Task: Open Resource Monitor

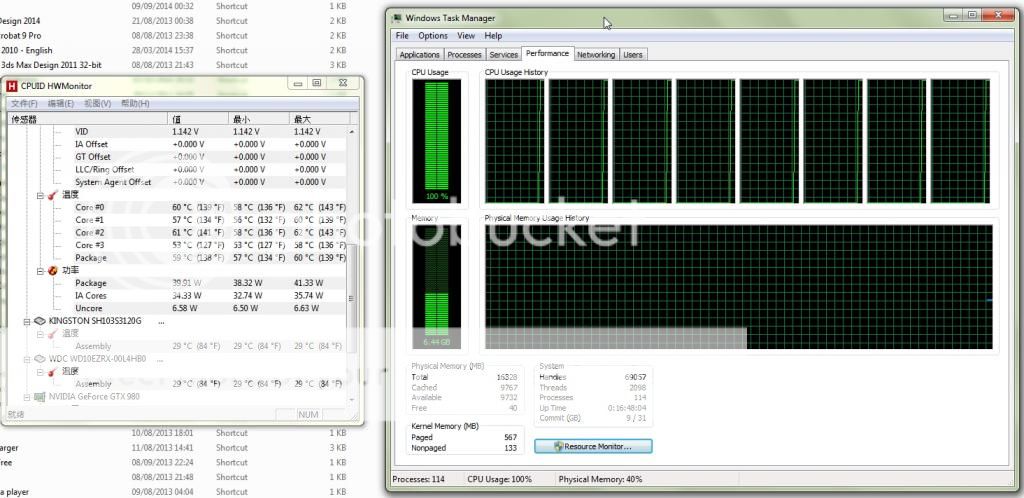Action: point(594,446)
